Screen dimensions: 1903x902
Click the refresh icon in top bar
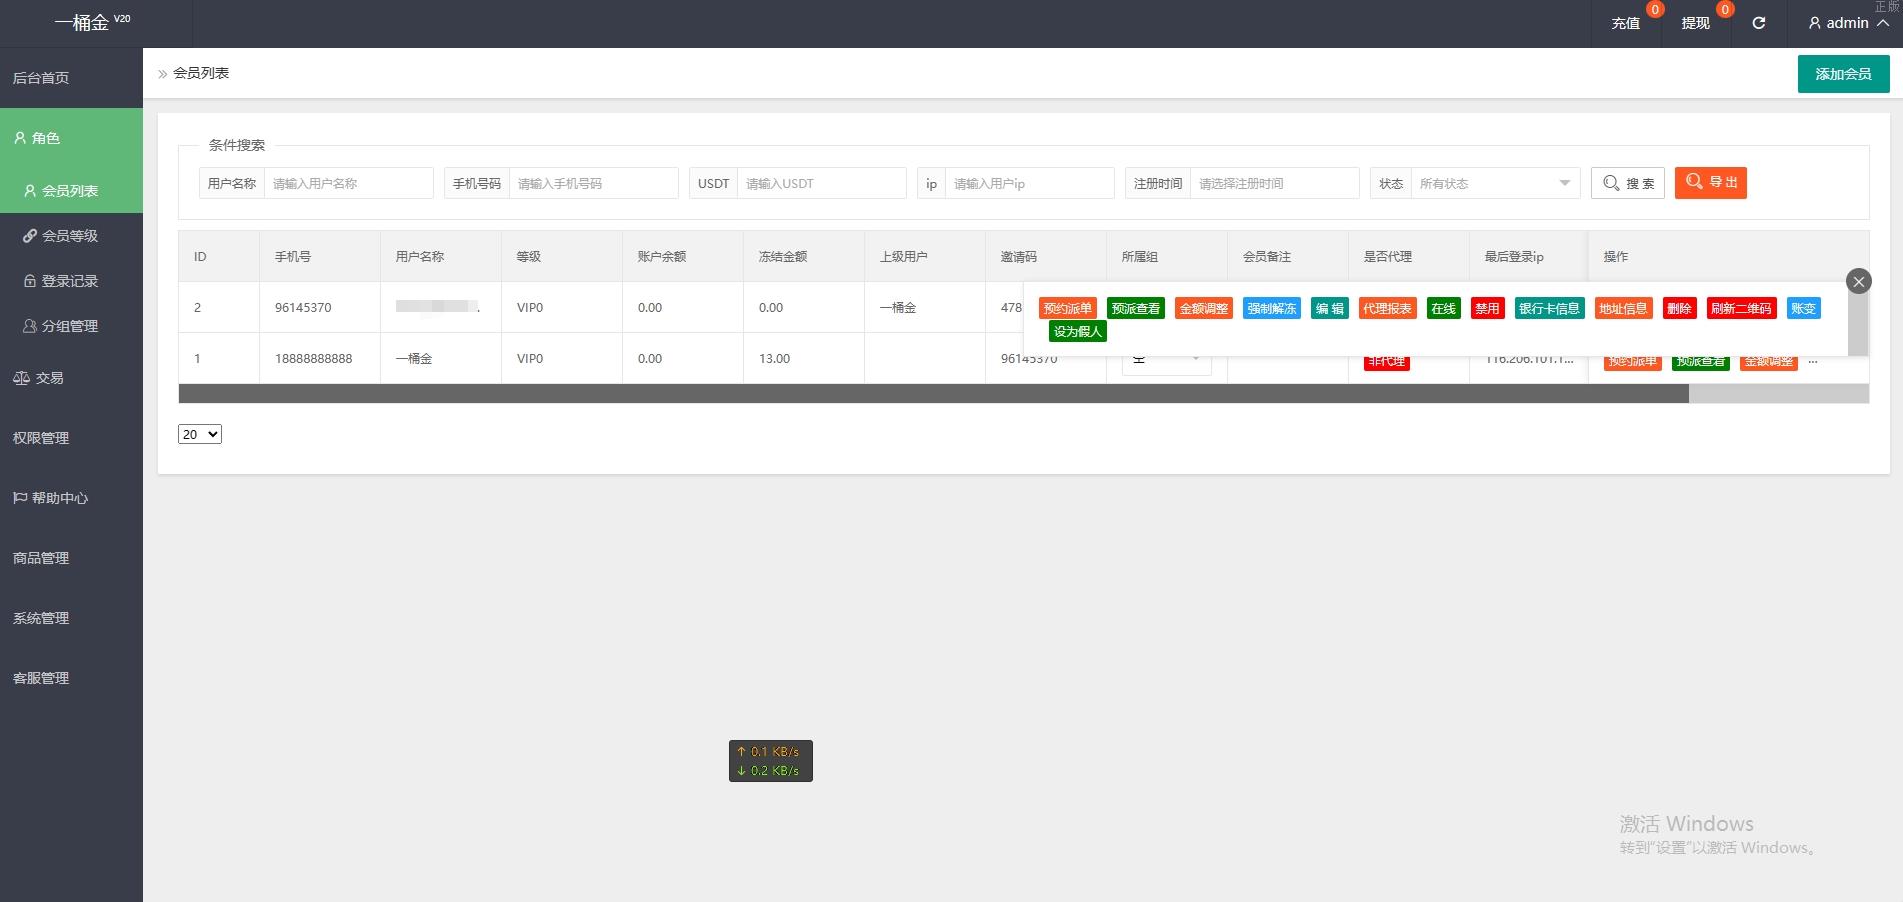[x=1758, y=23]
